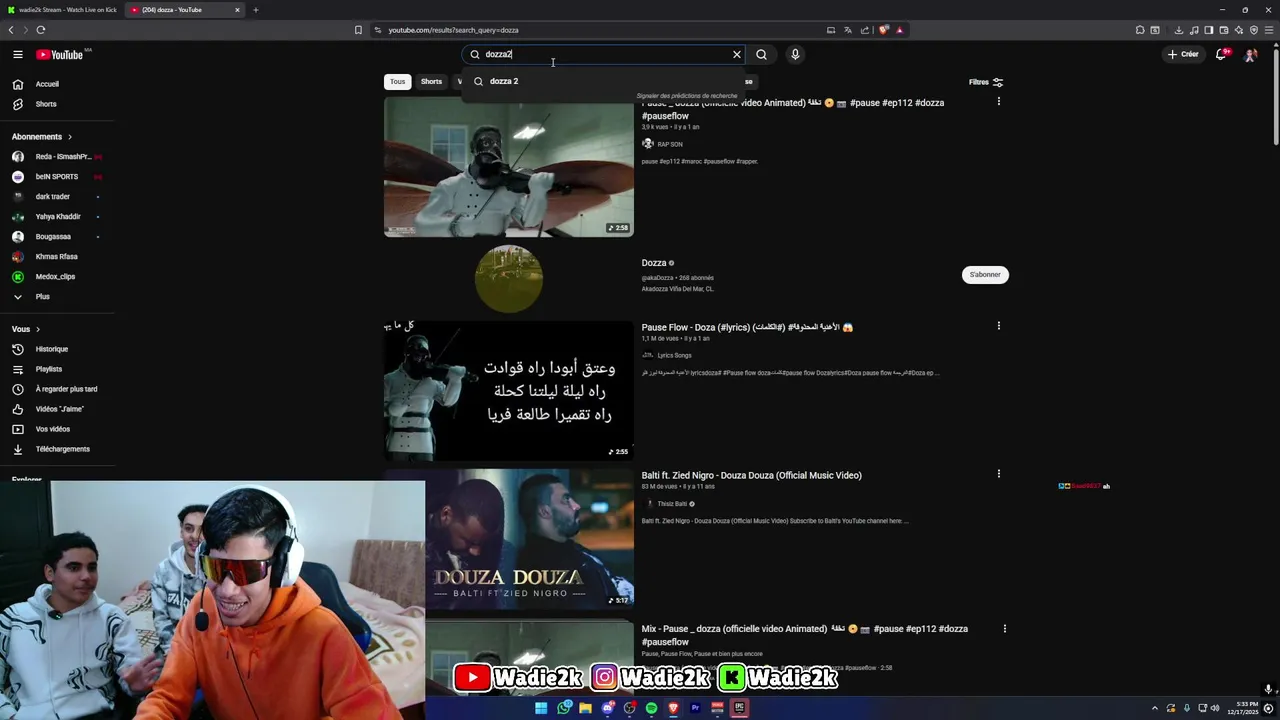The image size is (1280, 720).
Task: Open the Lyrics Songs channel link
Action: tap(674, 355)
